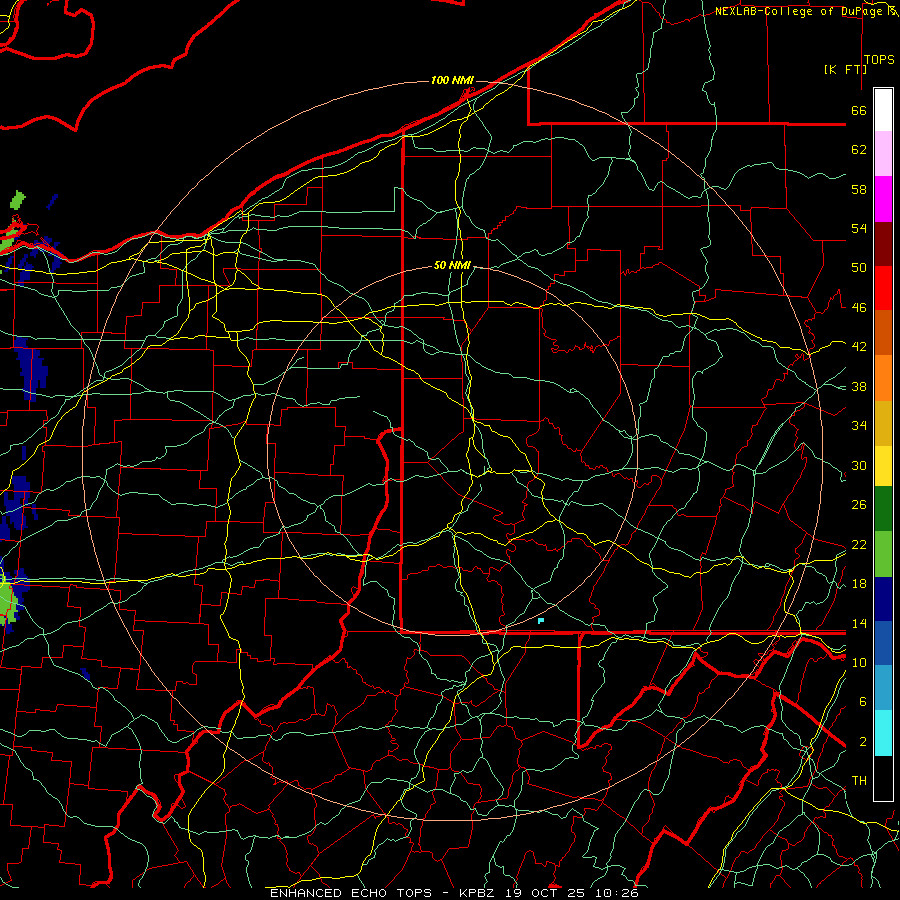Click the legend value "54"
900x900 pixels.
click(x=859, y=228)
